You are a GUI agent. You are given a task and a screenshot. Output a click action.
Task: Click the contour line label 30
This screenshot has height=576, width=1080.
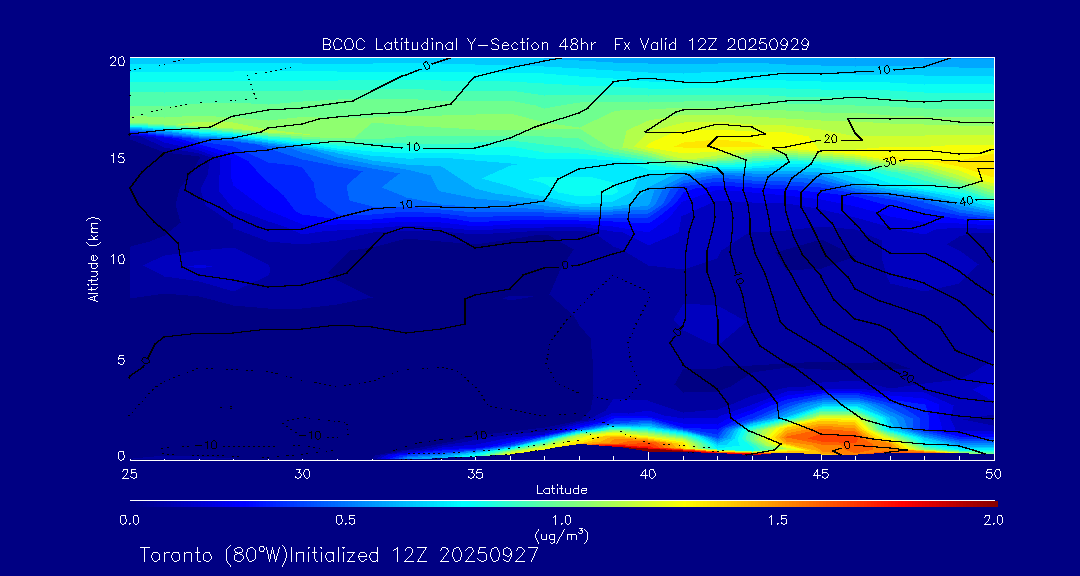click(892, 161)
